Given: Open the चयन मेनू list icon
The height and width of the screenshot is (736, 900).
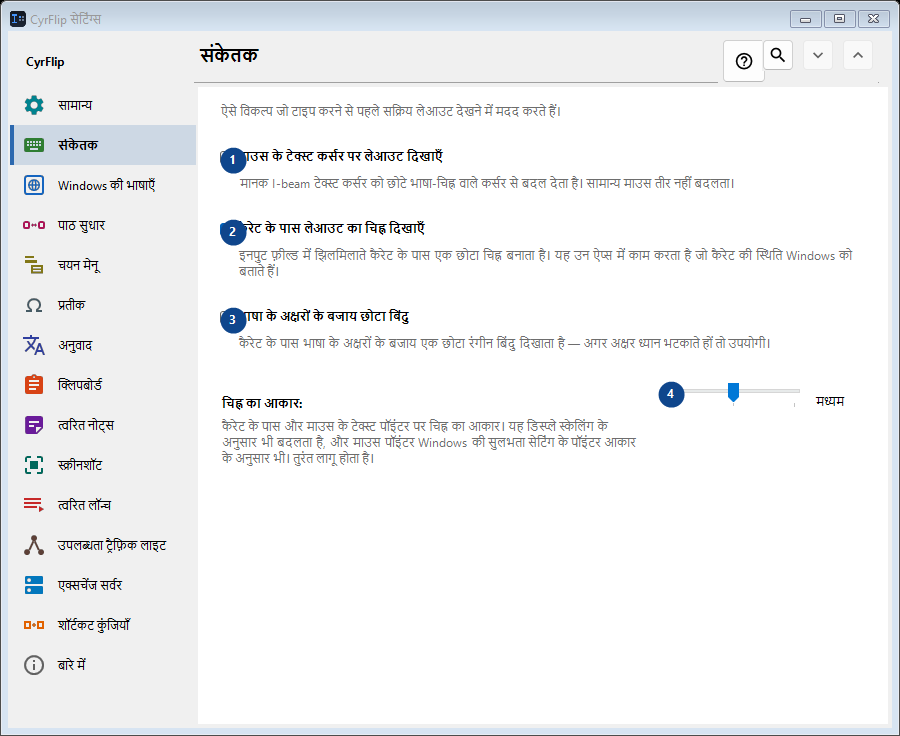Looking at the screenshot, I should tap(34, 265).
